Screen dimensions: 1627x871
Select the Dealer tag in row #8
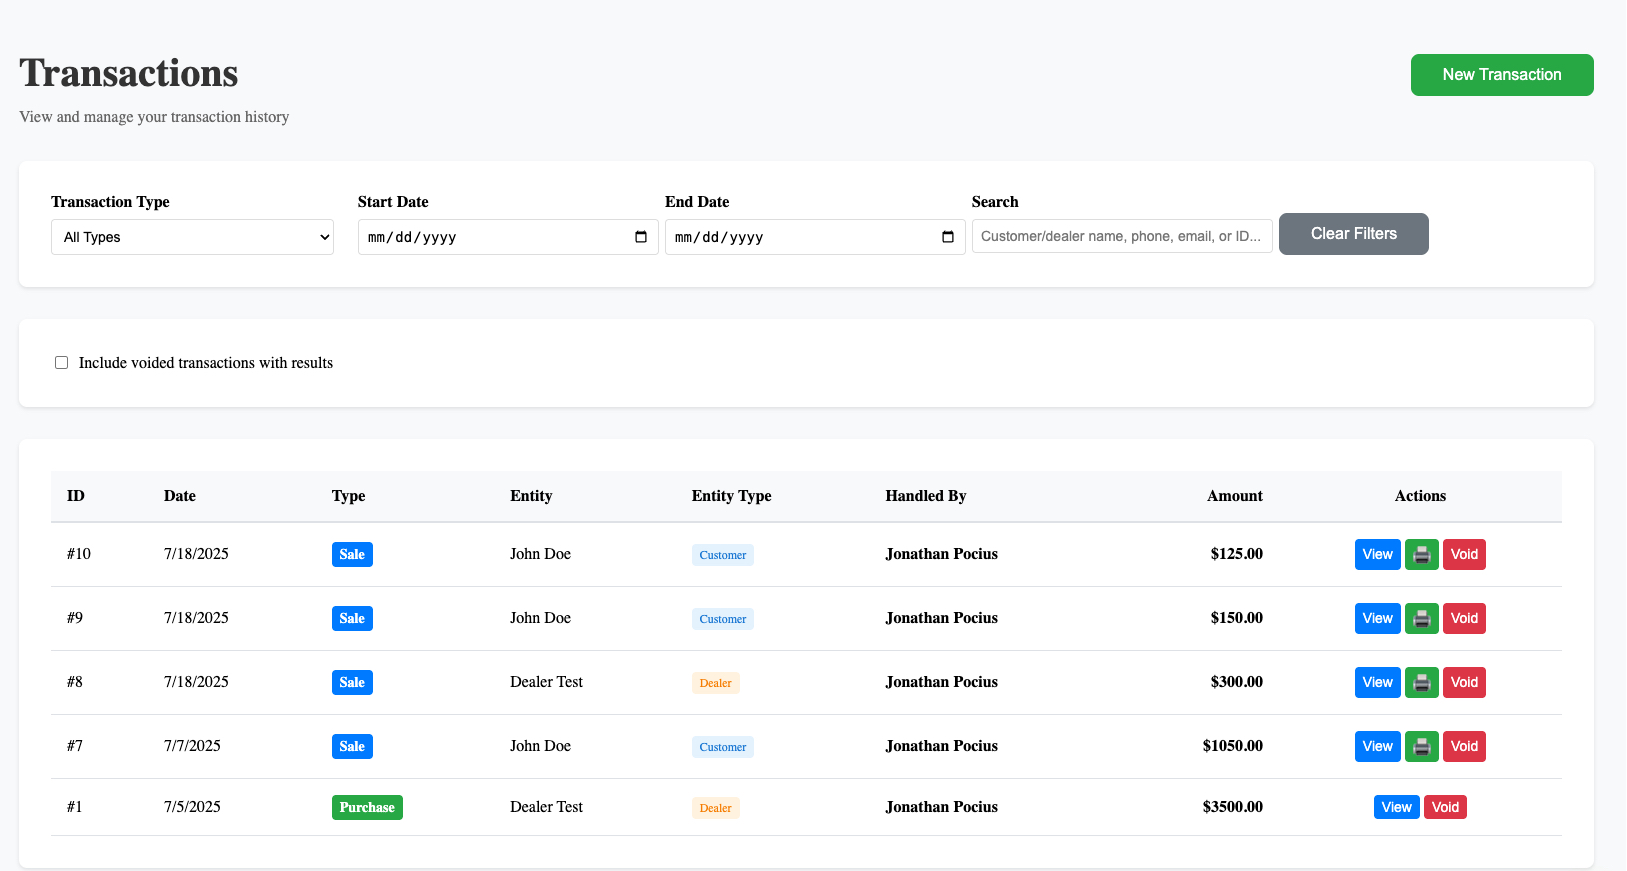pyautogui.click(x=715, y=683)
